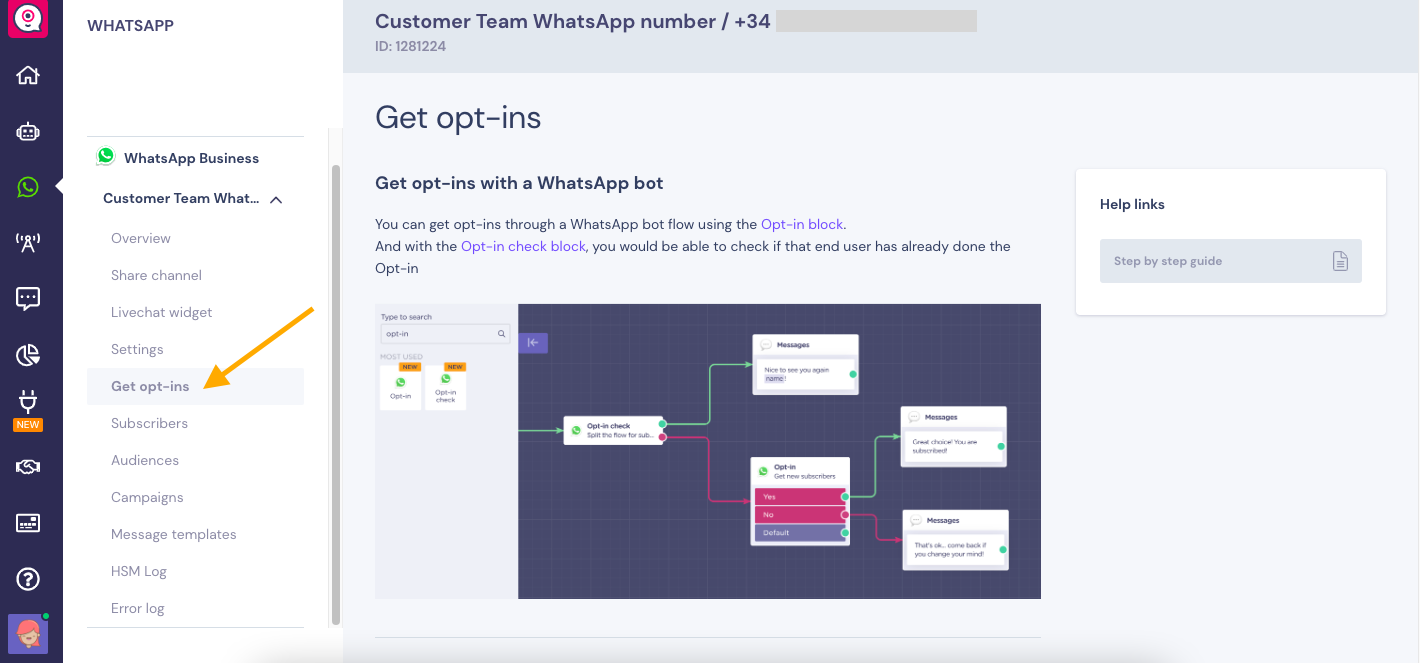Click the Customer Team What... tree item
The width and height of the screenshot is (1420, 663).
pyautogui.click(x=181, y=198)
